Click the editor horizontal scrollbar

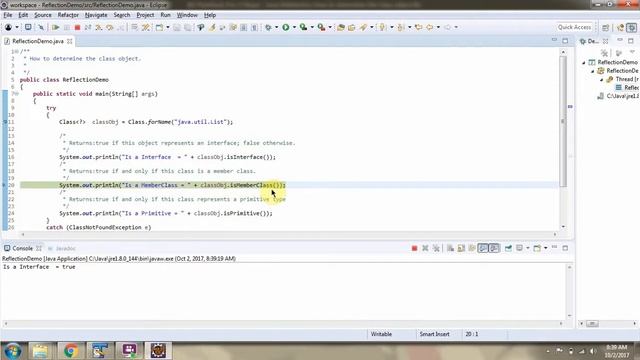288,234
